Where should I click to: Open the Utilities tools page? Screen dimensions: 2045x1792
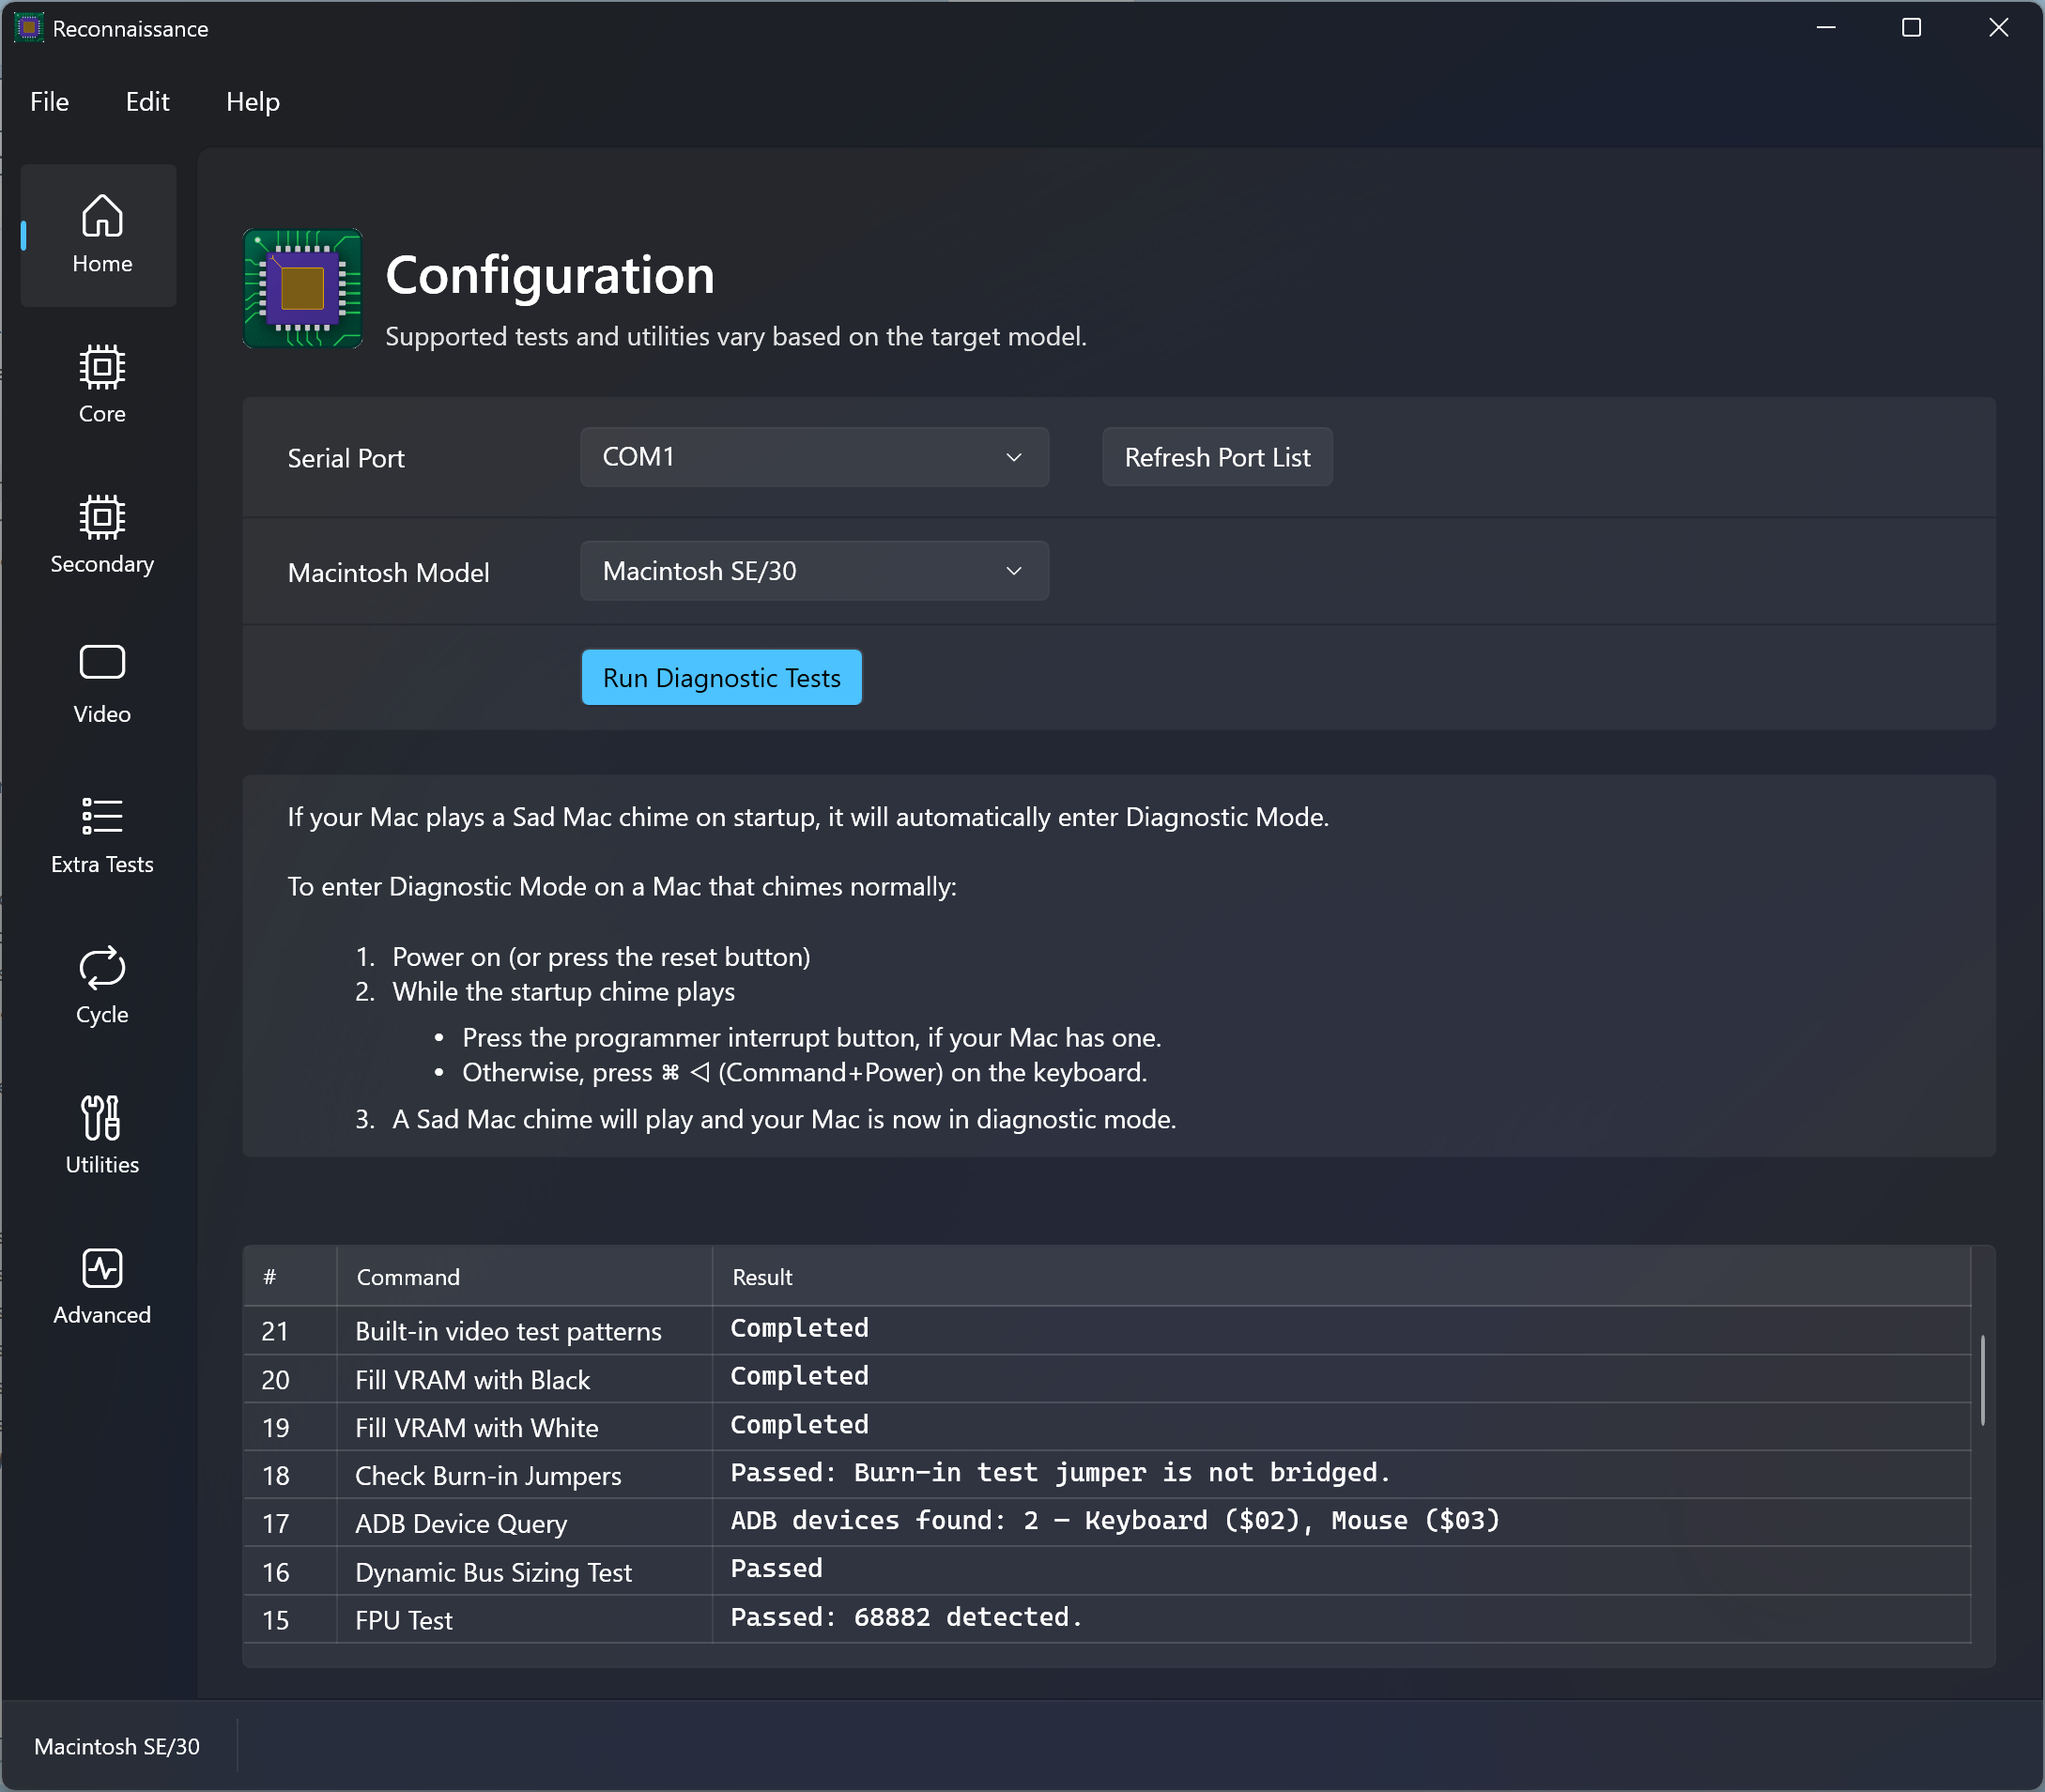pos(101,1135)
